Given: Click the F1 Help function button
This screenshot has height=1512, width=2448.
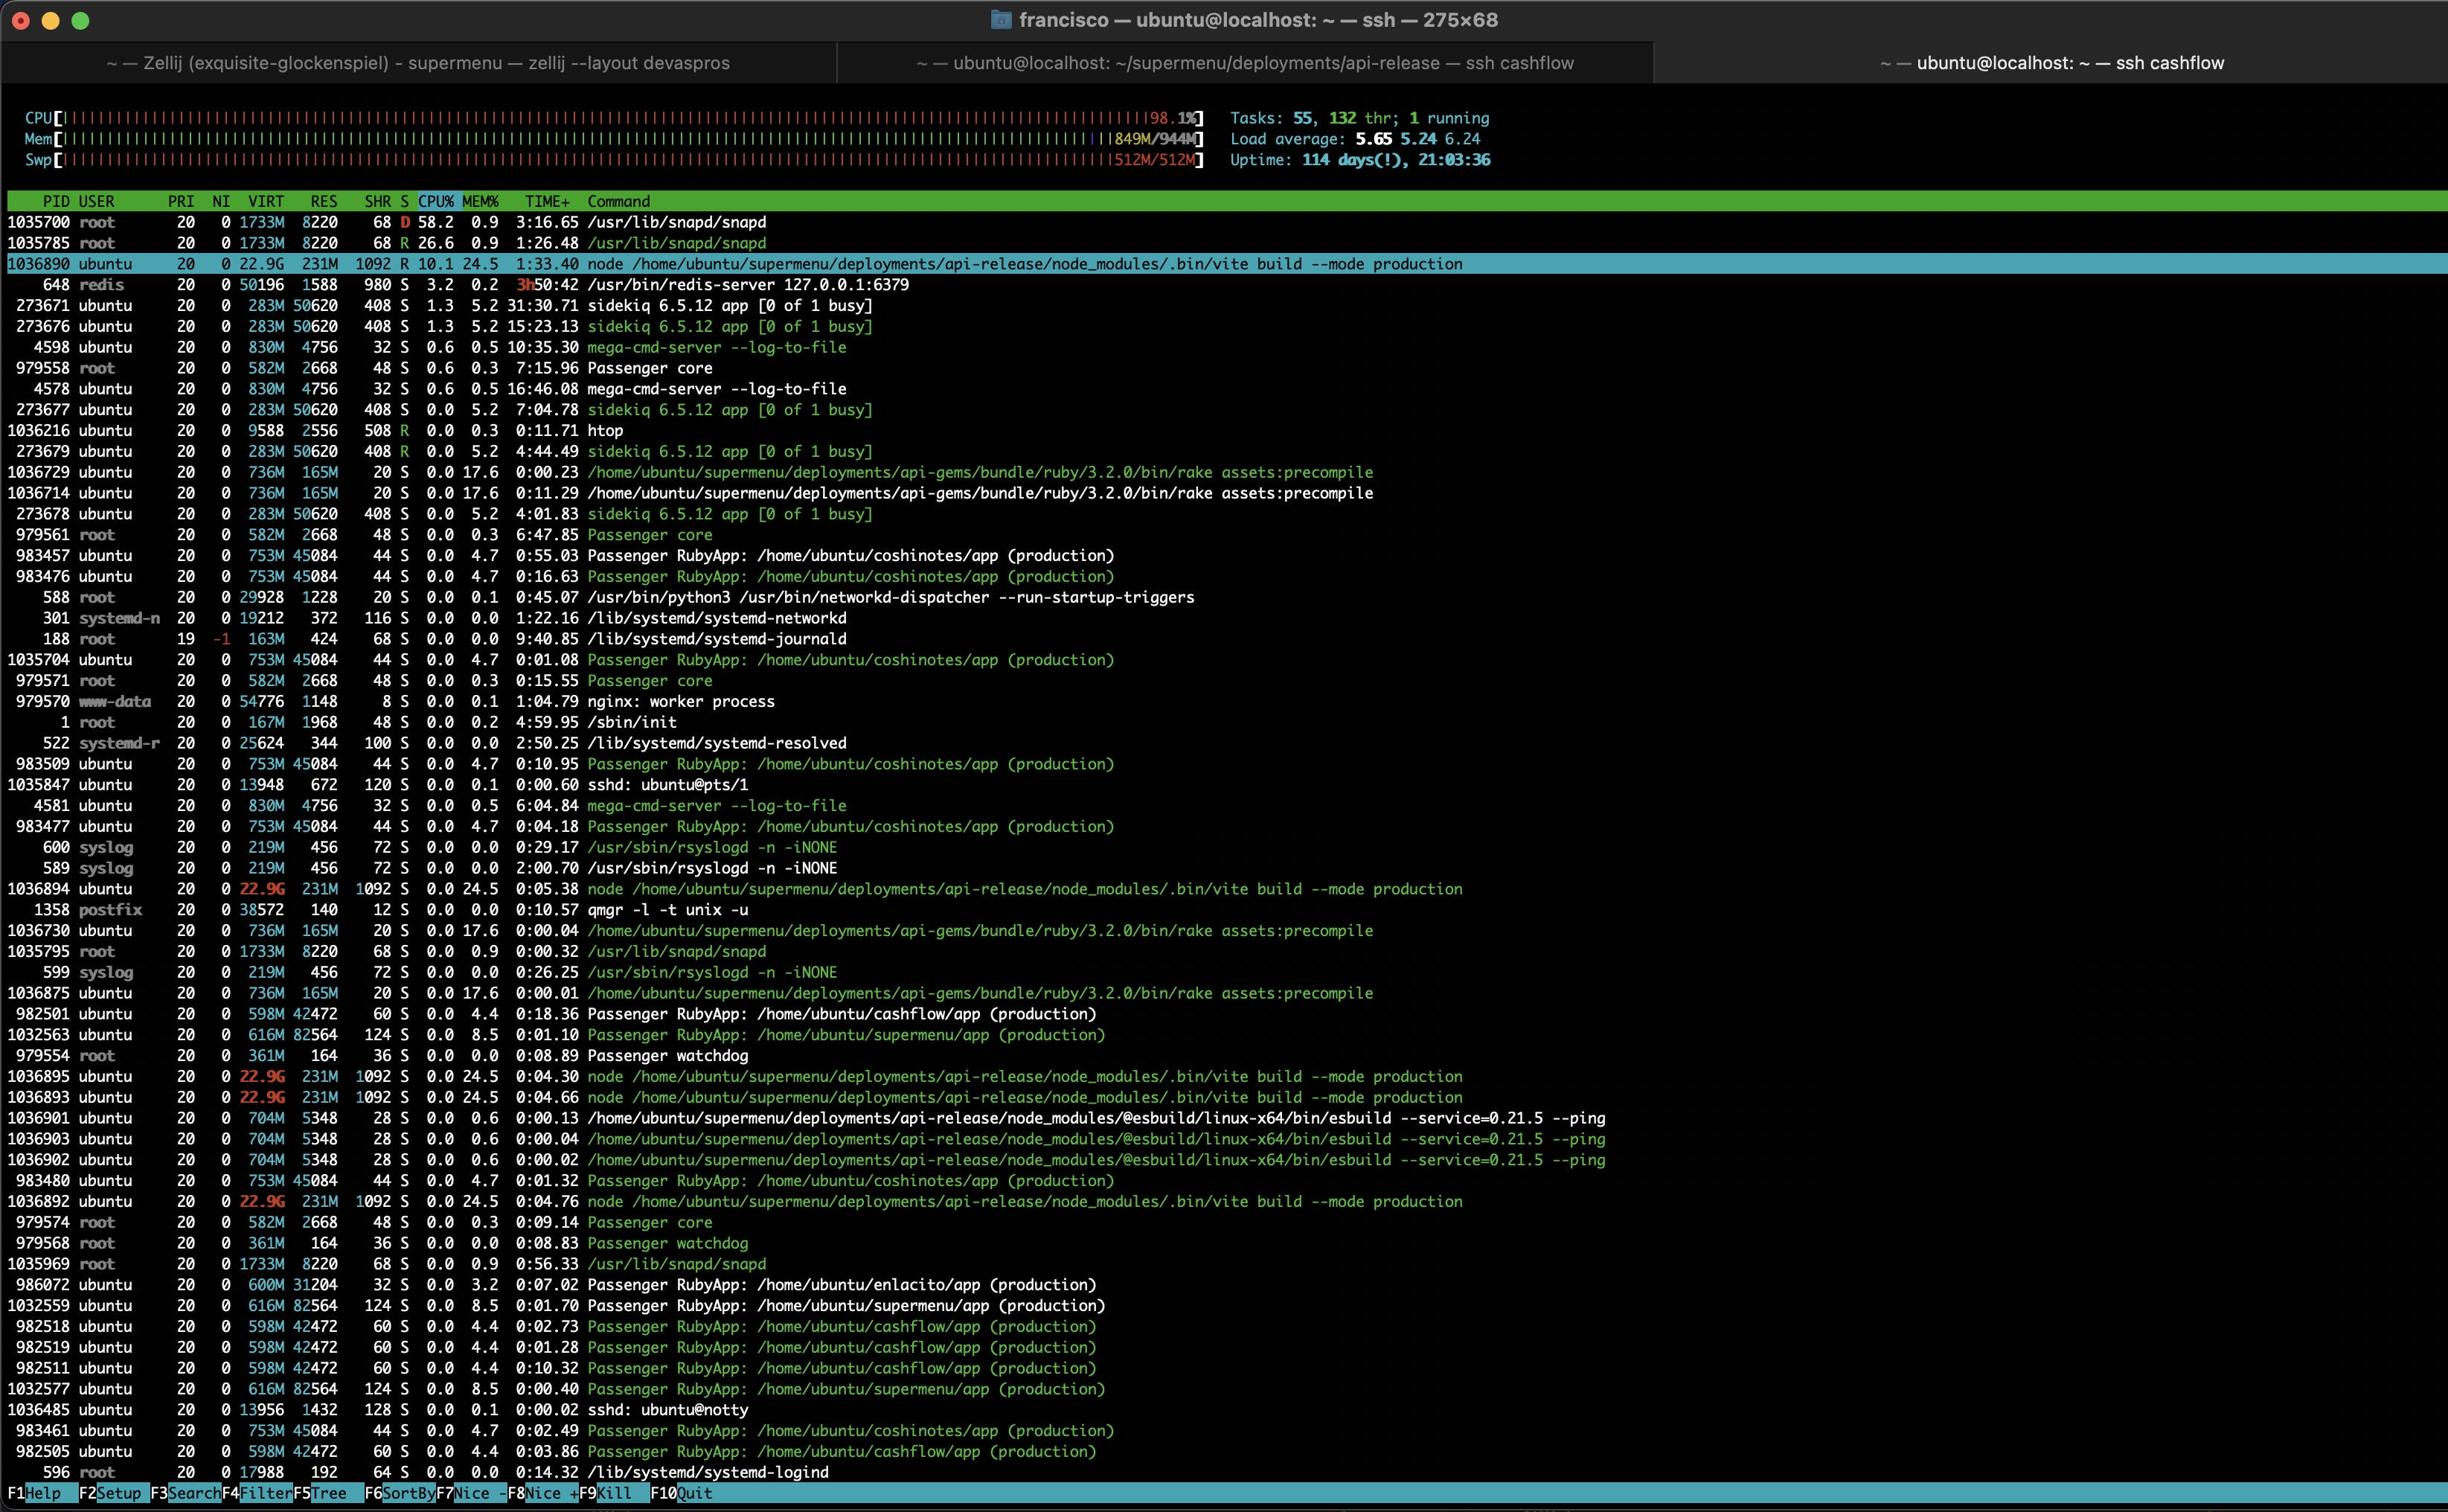Looking at the screenshot, I should point(42,1493).
